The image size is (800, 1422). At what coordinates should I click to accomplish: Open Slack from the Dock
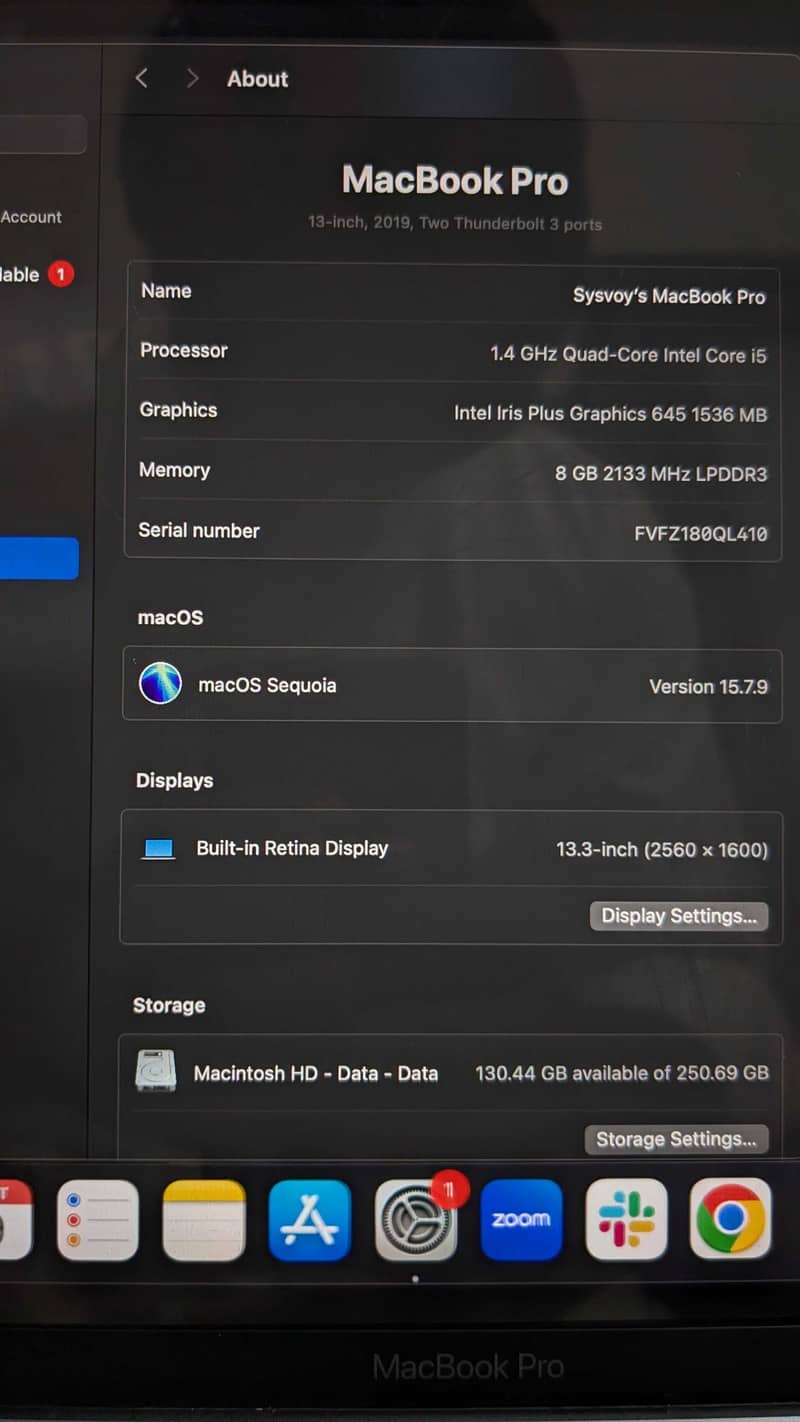tap(626, 1219)
